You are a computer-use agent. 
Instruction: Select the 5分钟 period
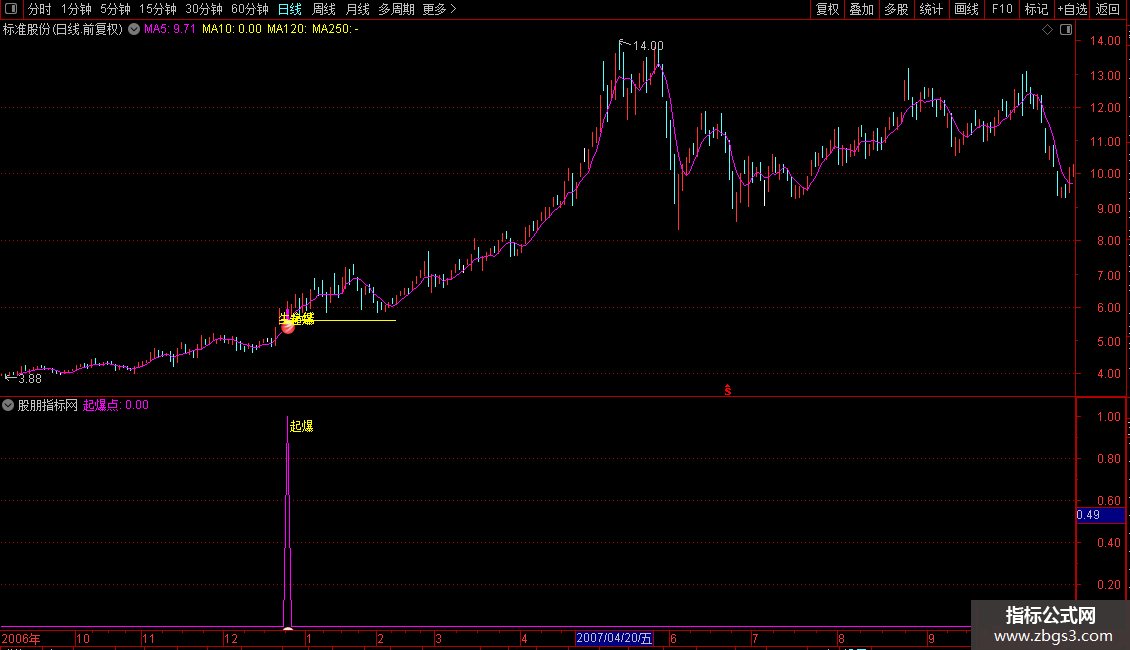(115, 9)
